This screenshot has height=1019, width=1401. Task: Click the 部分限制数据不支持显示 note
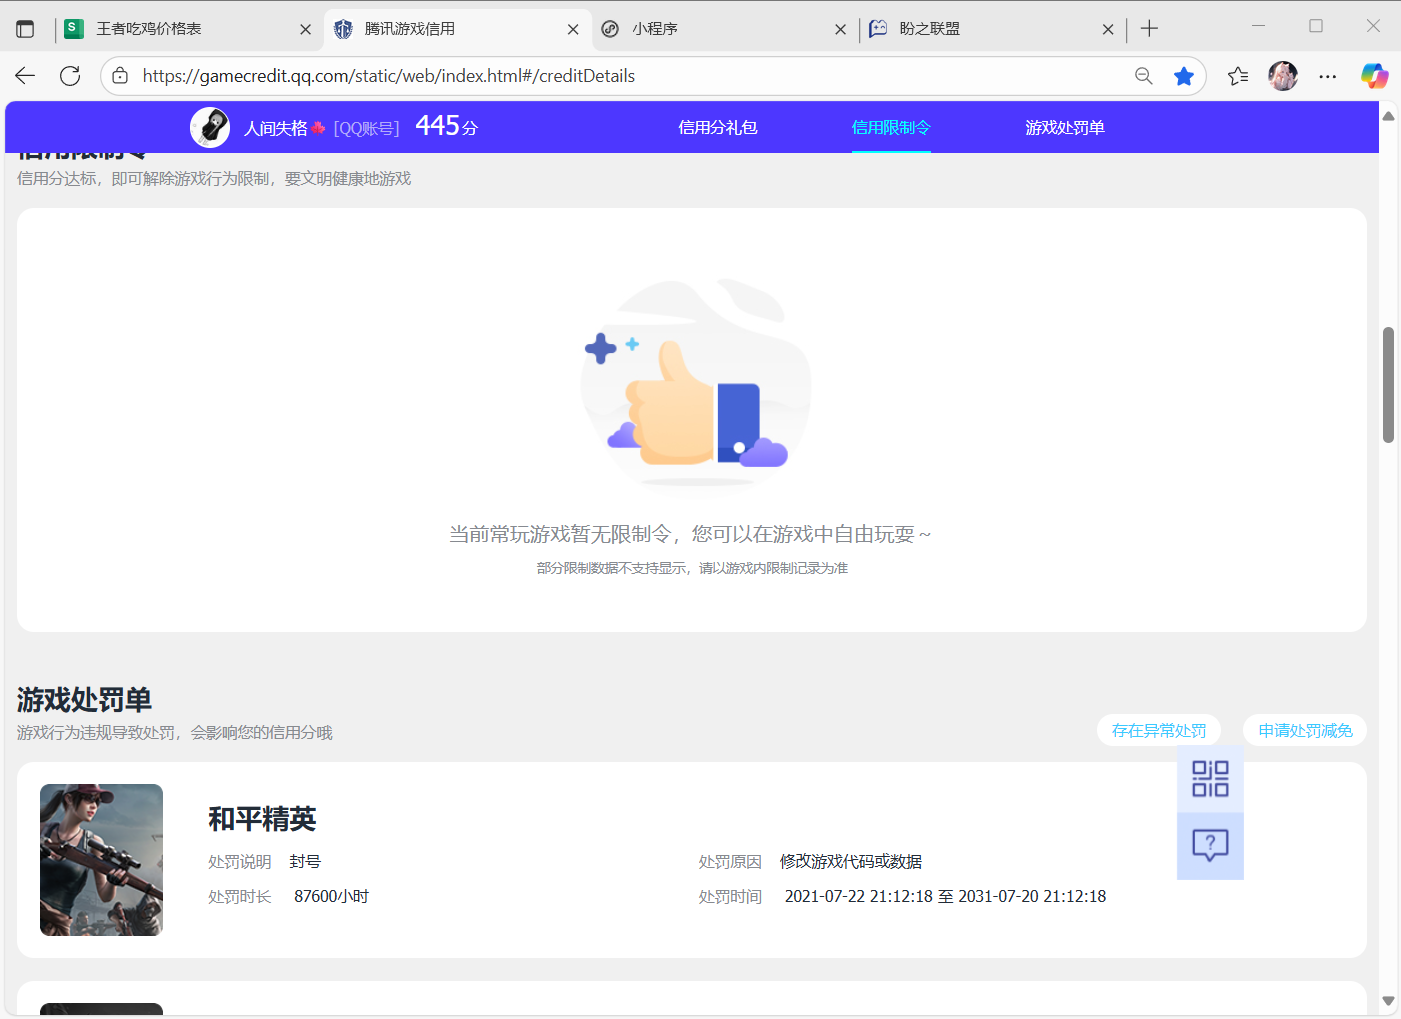tap(692, 568)
